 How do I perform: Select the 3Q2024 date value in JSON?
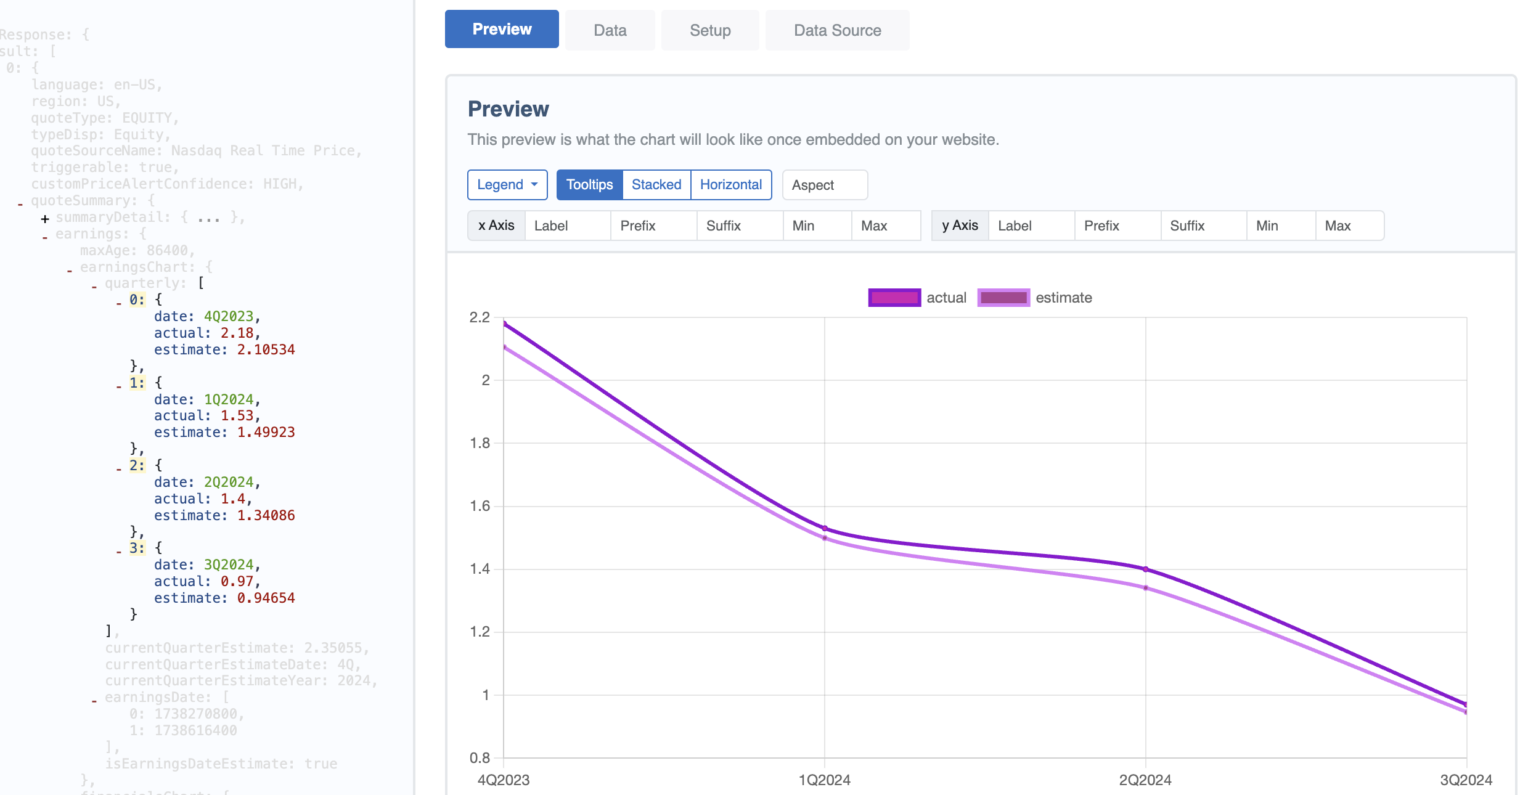pyautogui.click(x=229, y=565)
